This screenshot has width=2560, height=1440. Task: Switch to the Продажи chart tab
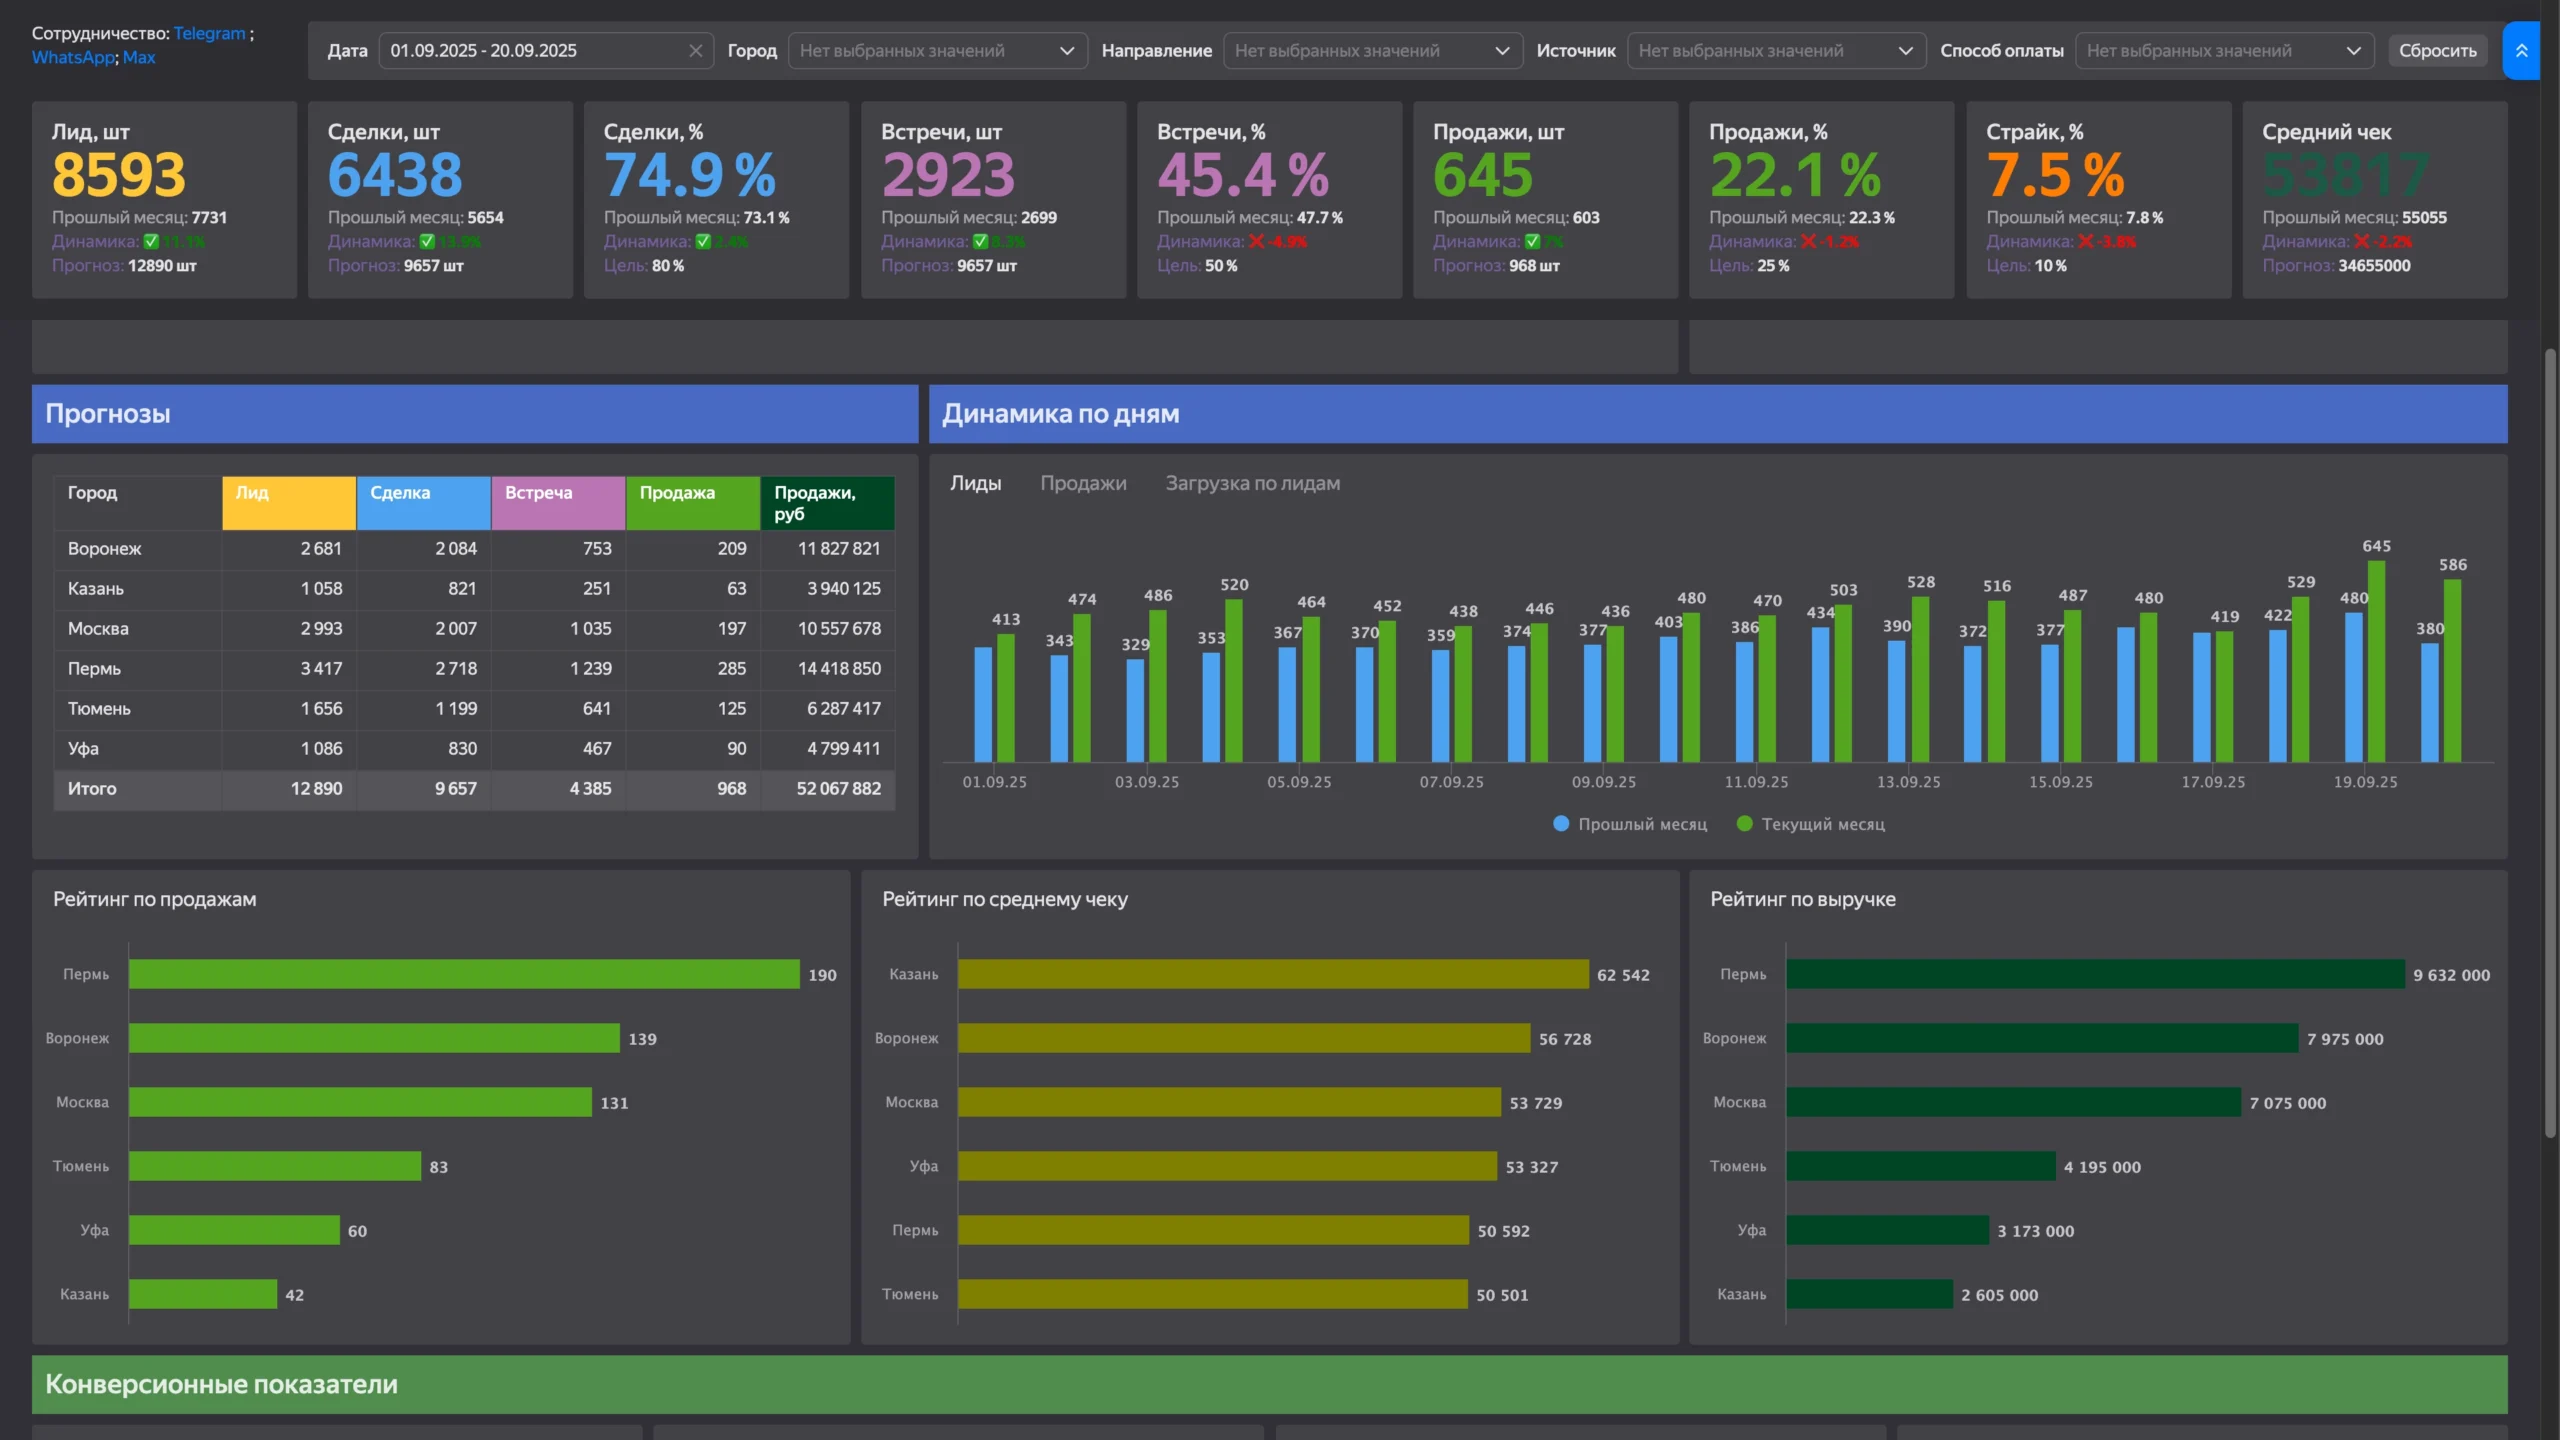point(1083,483)
